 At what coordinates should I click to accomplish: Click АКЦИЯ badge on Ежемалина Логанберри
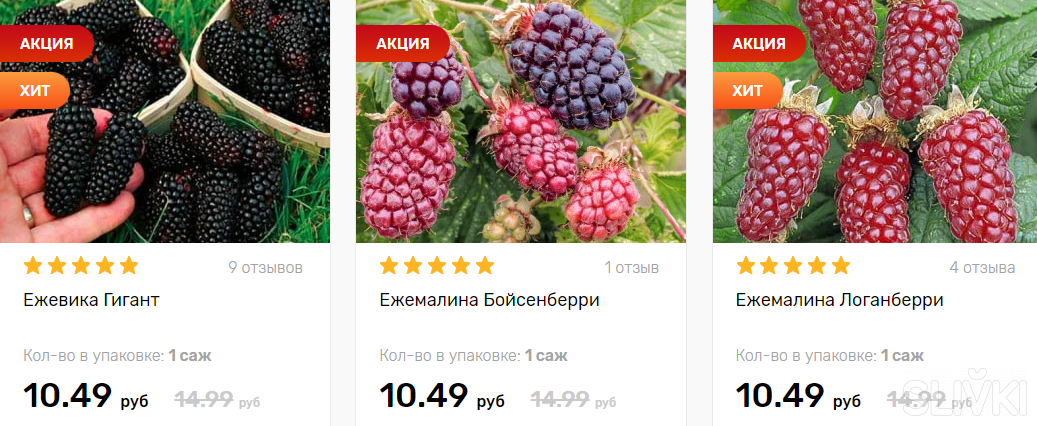tap(759, 44)
